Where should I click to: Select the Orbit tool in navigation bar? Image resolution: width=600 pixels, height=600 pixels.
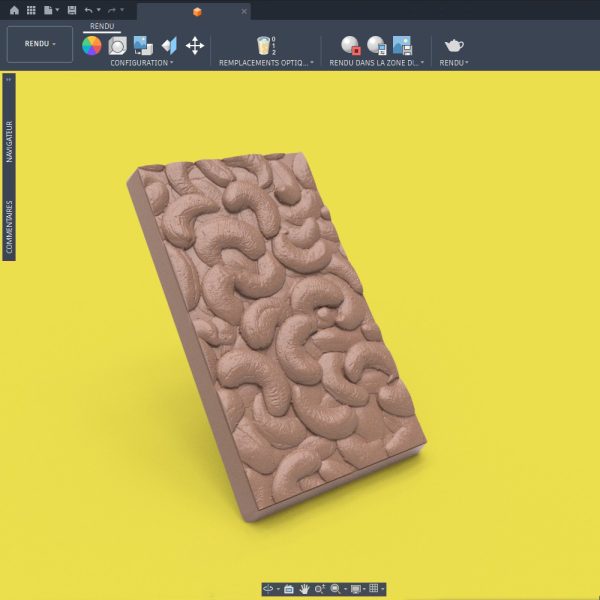(x=268, y=589)
